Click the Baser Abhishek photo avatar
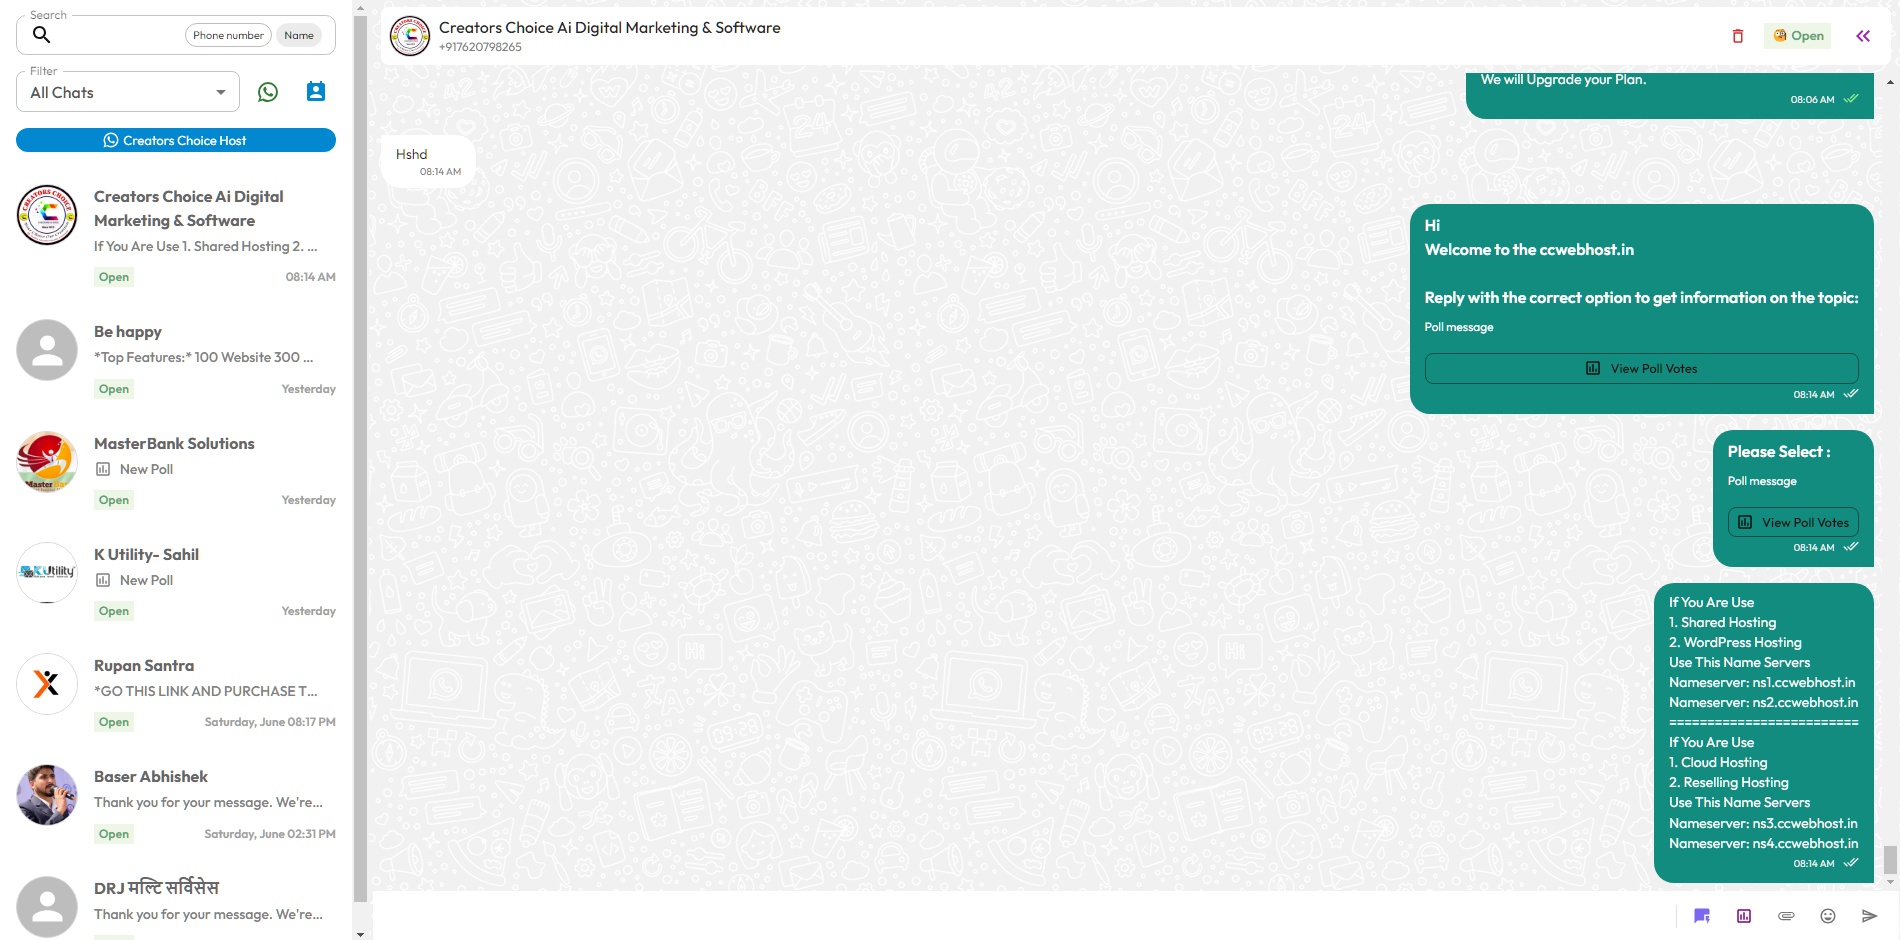1900x940 pixels. pos(47,795)
